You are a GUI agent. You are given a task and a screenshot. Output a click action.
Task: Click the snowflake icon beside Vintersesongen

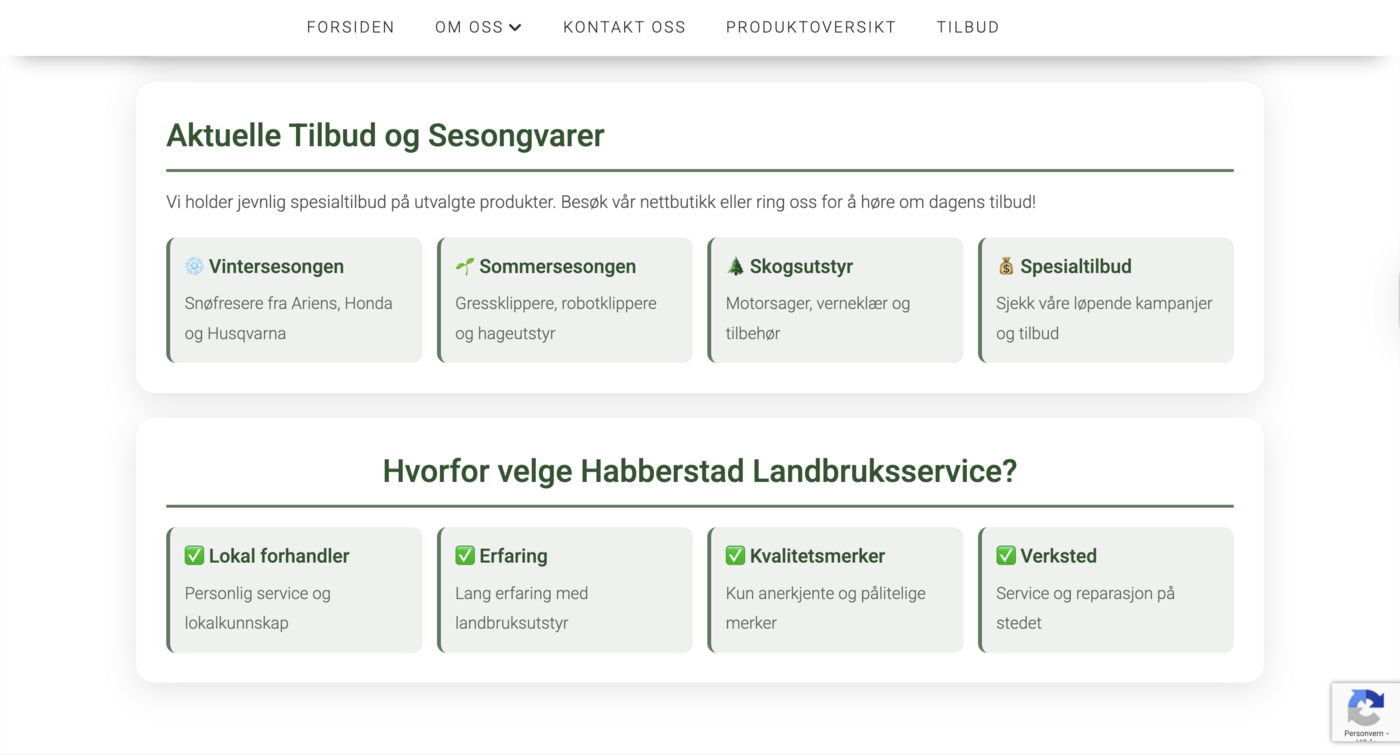(x=194, y=266)
